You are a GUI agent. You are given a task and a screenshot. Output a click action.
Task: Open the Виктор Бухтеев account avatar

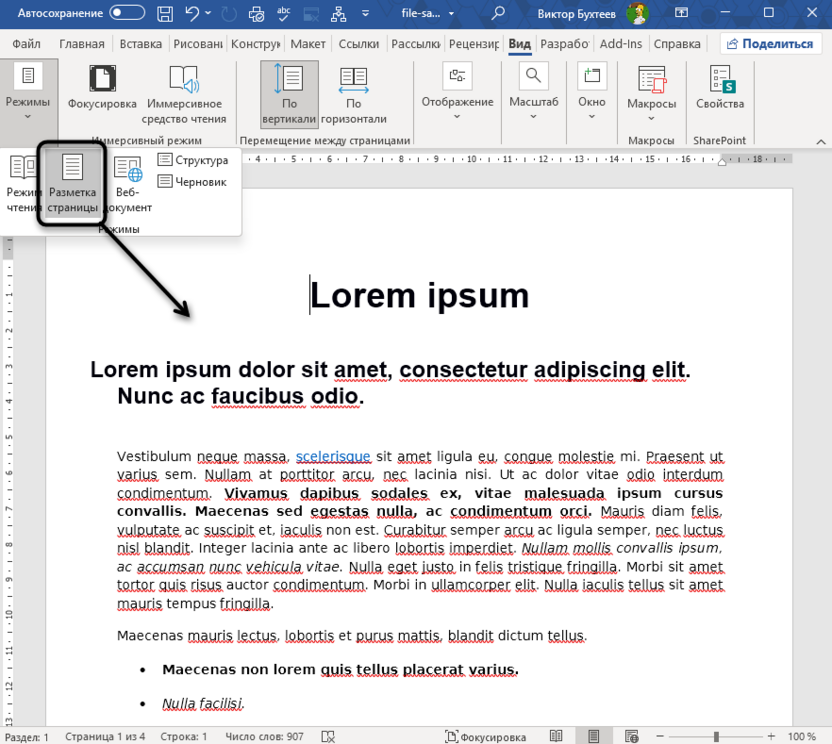637,13
